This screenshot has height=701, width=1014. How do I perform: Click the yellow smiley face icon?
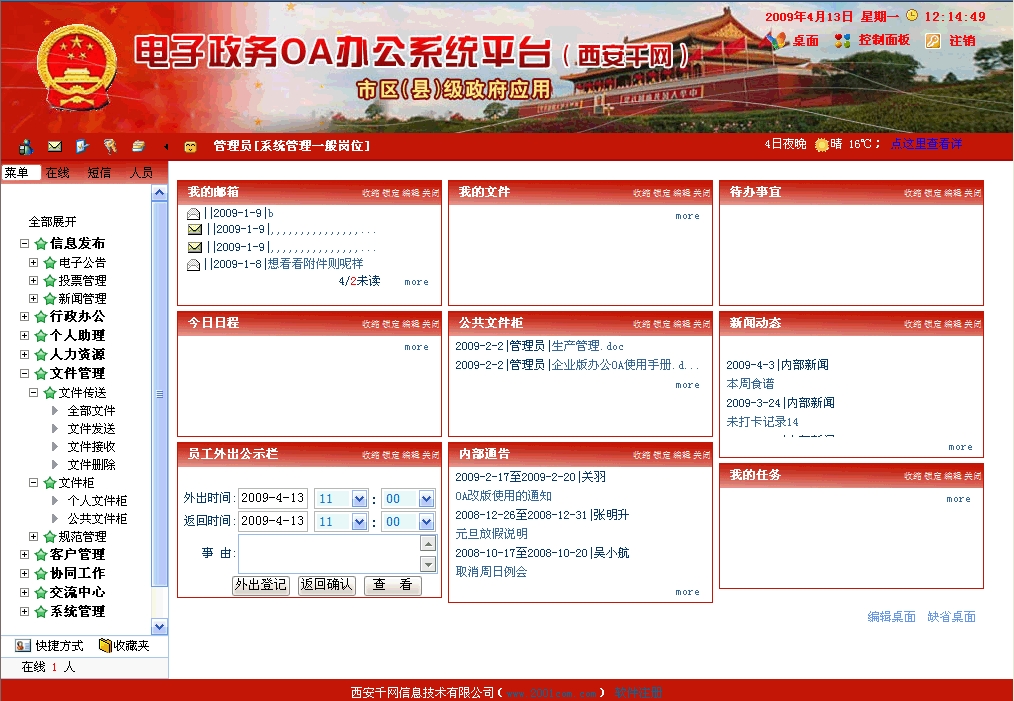point(190,147)
